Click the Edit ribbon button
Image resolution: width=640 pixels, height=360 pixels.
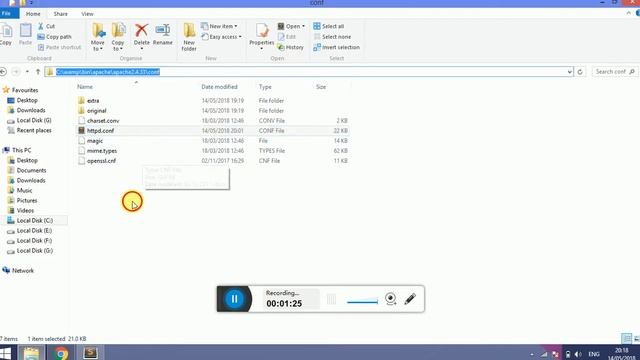pos(287,37)
